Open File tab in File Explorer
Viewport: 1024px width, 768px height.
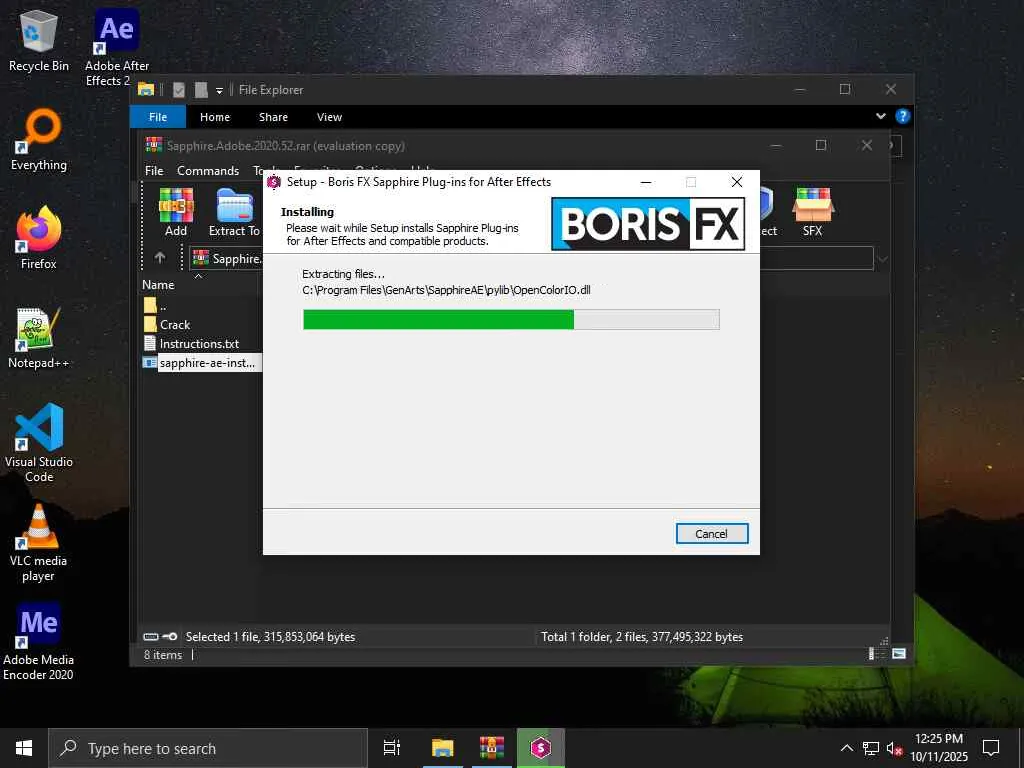click(158, 117)
